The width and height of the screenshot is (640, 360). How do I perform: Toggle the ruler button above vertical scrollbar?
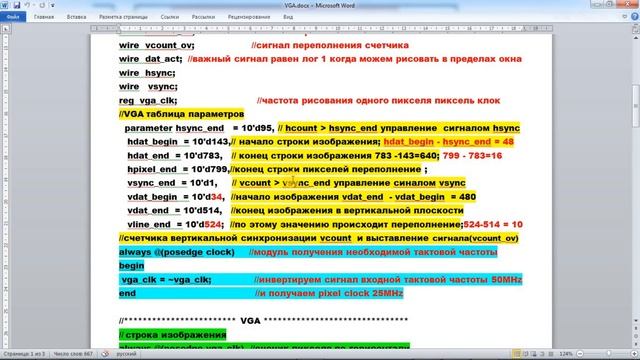coord(636,29)
